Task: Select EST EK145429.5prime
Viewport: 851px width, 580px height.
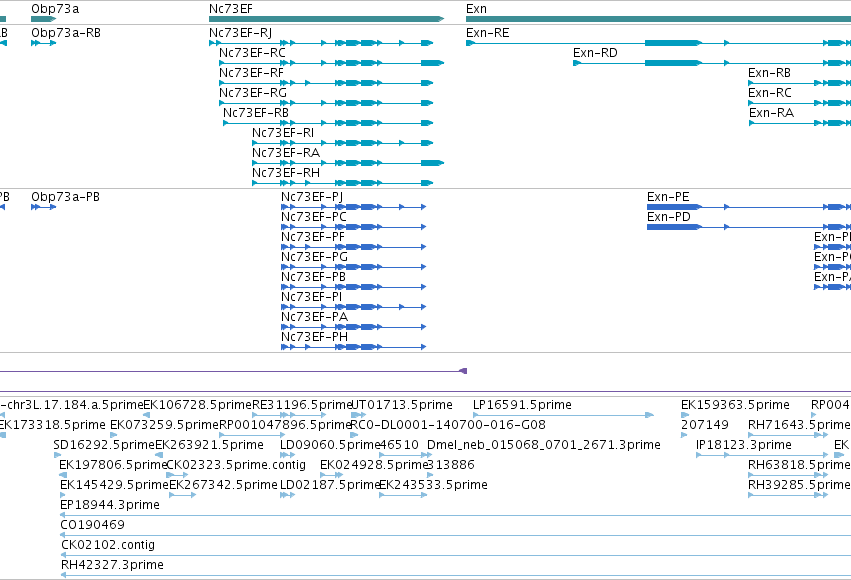Action: point(115,486)
